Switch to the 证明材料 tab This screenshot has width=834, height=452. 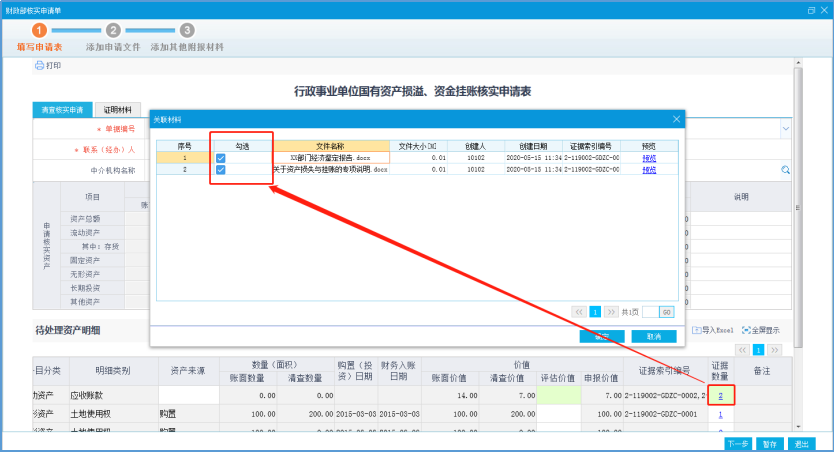(x=120, y=110)
